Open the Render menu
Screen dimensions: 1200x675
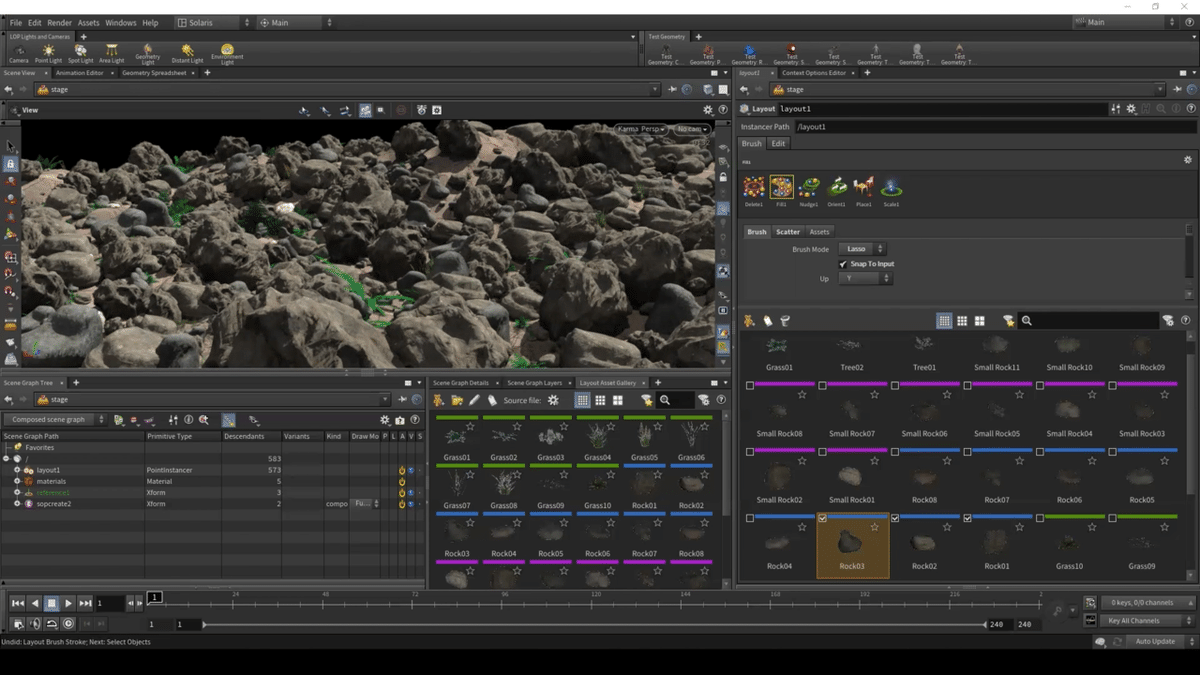[x=59, y=22]
